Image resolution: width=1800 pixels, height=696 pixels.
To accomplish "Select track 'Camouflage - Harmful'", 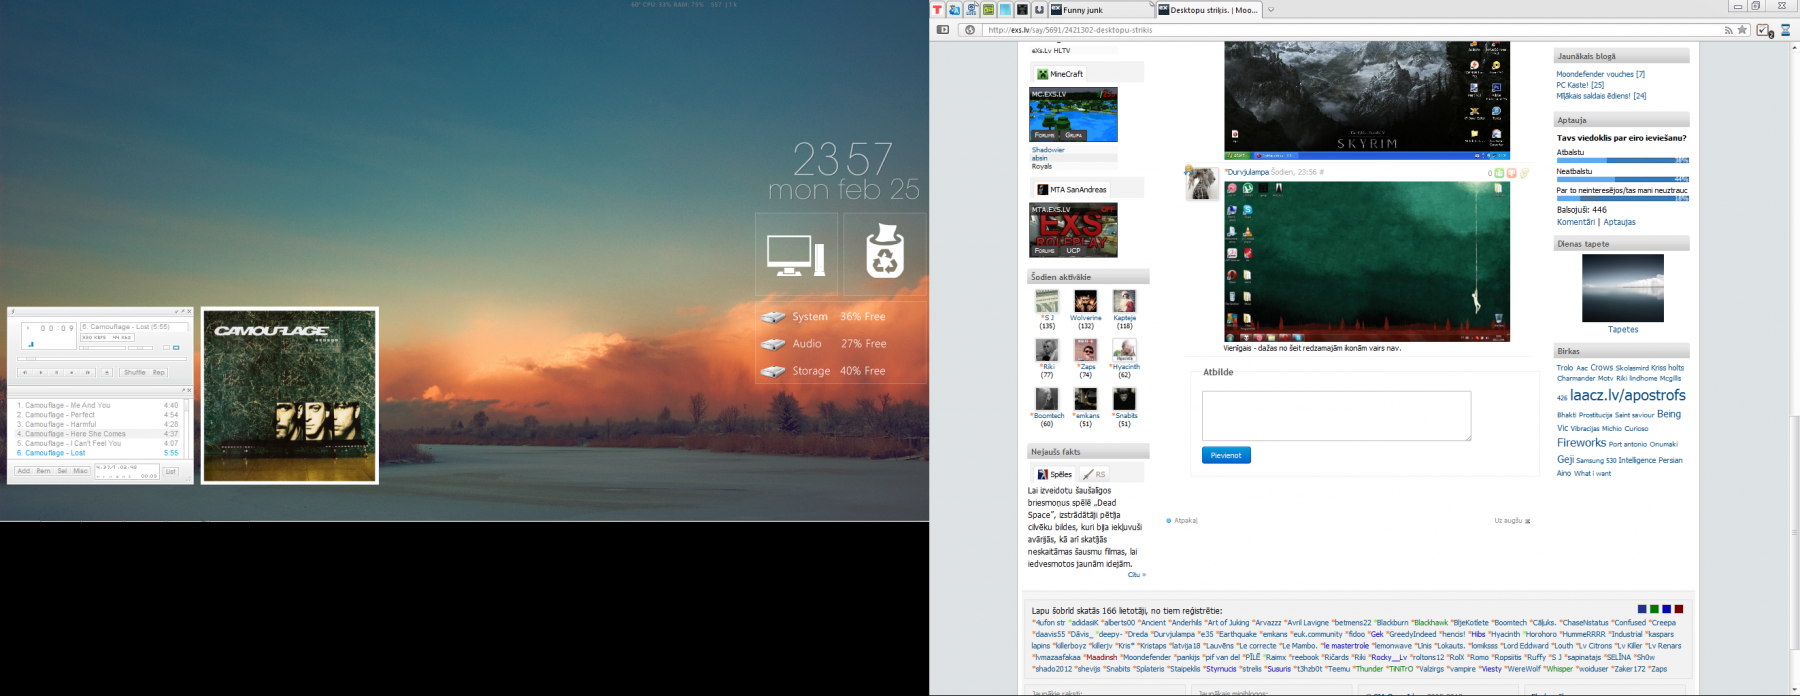I will tap(97, 424).
